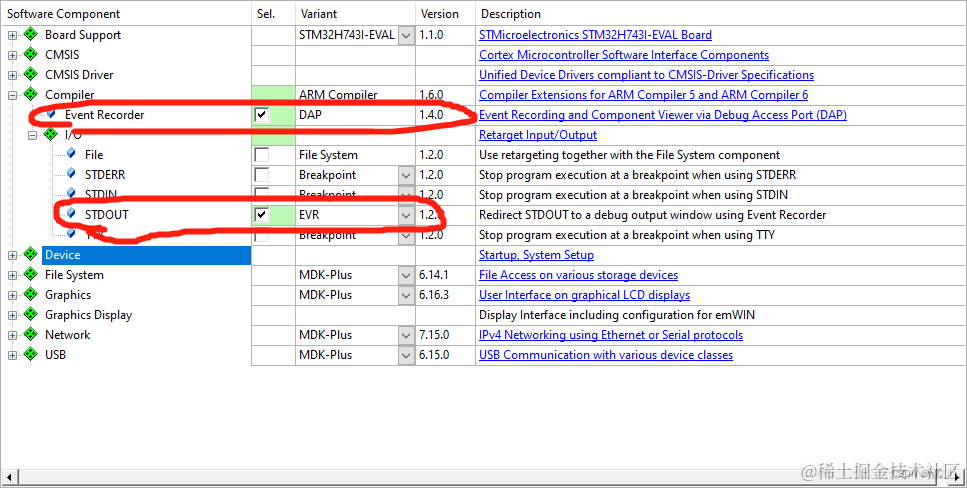This screenshot has width=967, height=488.
Task: Open the STDERR Breakpoint variant dropdown
Action: (406, 175)
